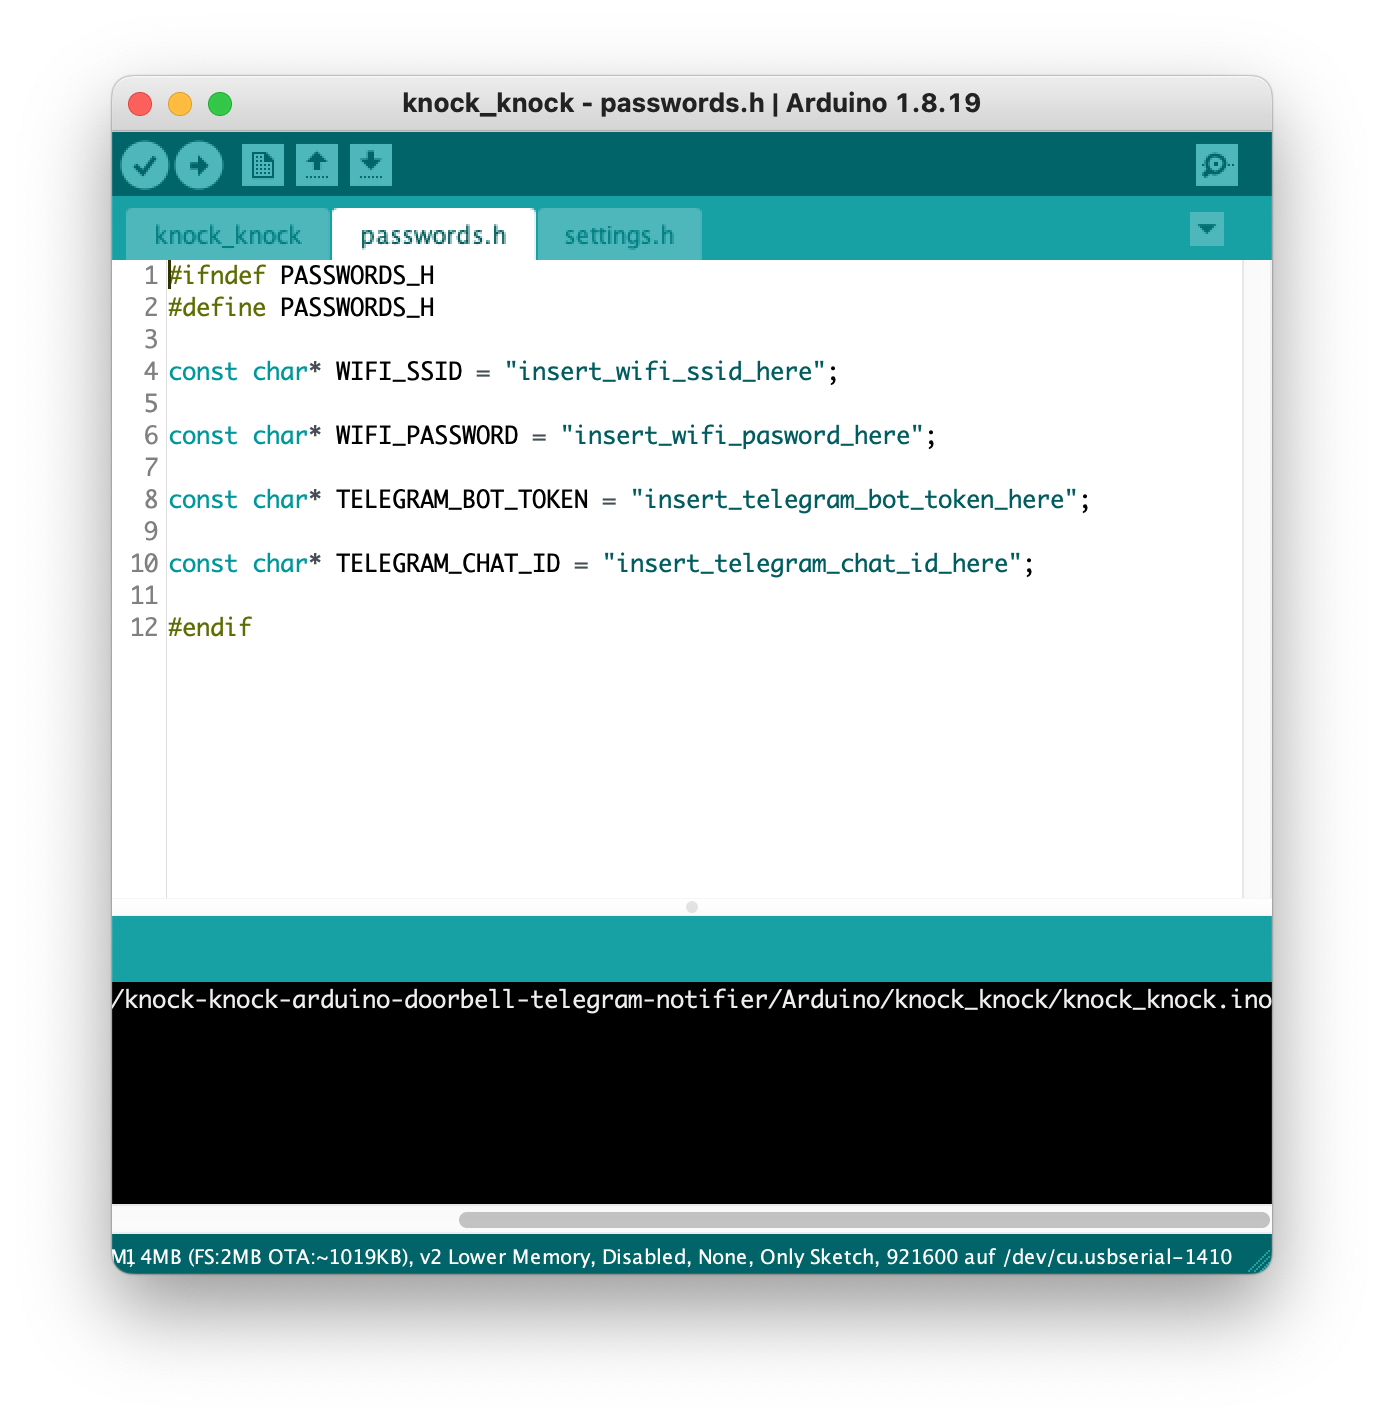Click the Verify checkmark button
The image size is (1384, 1422).
[x=144, y=164]
